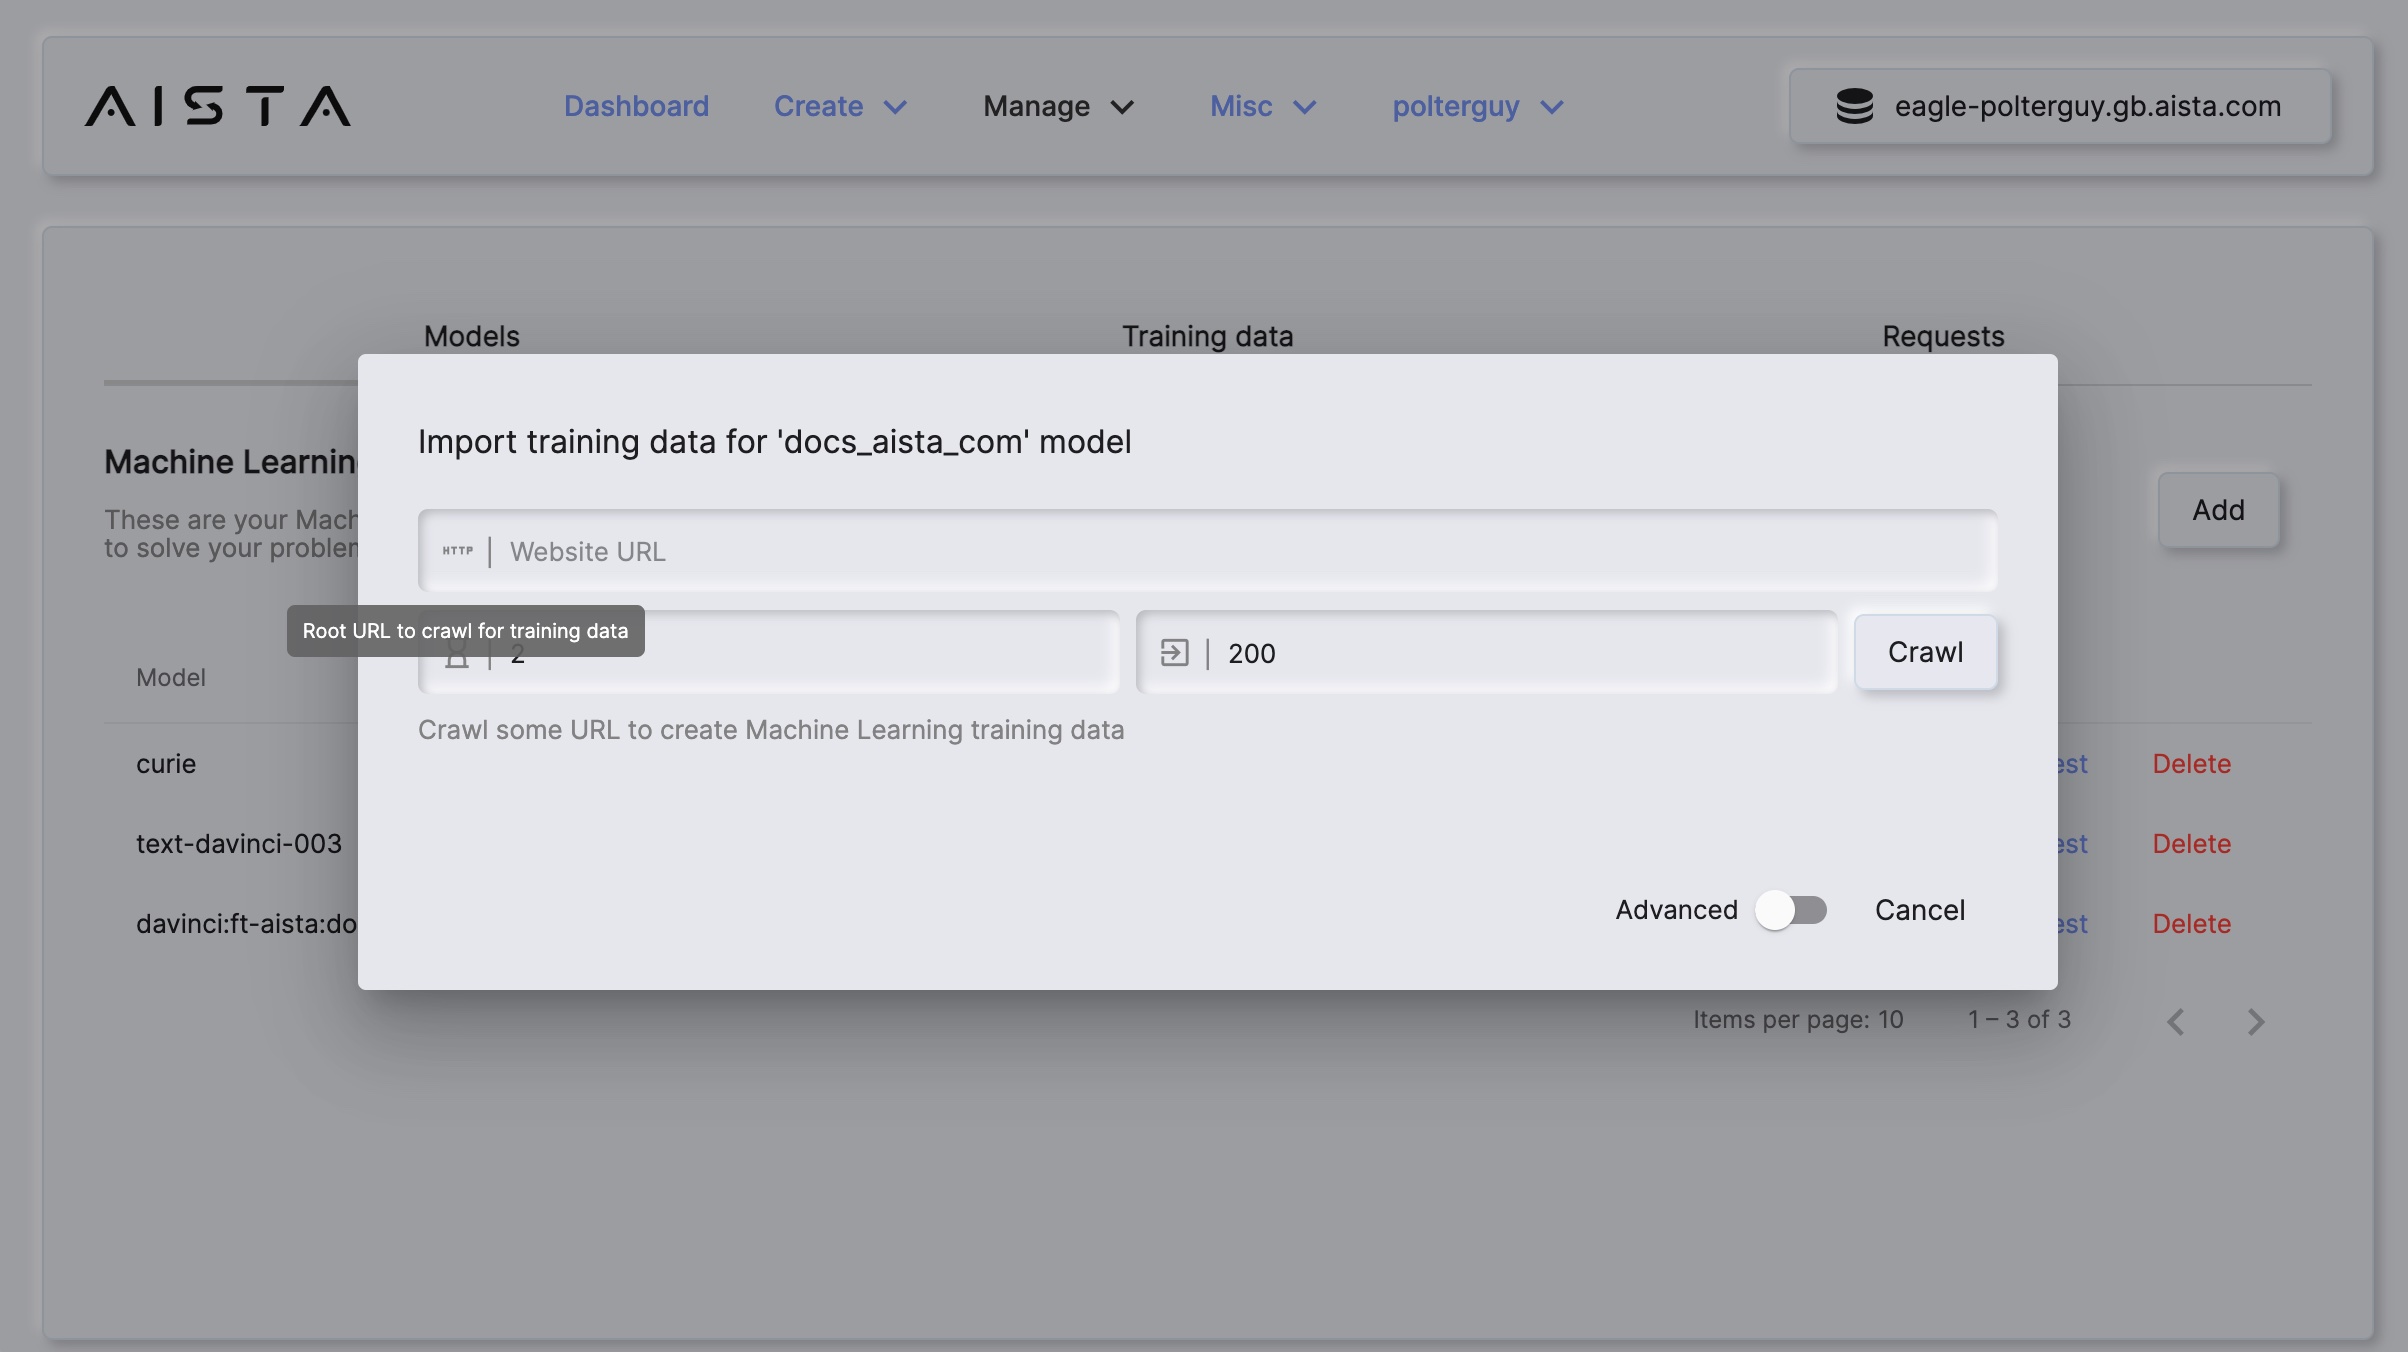
Task: Delete the curie model
Action: (x=2191, y=764)
